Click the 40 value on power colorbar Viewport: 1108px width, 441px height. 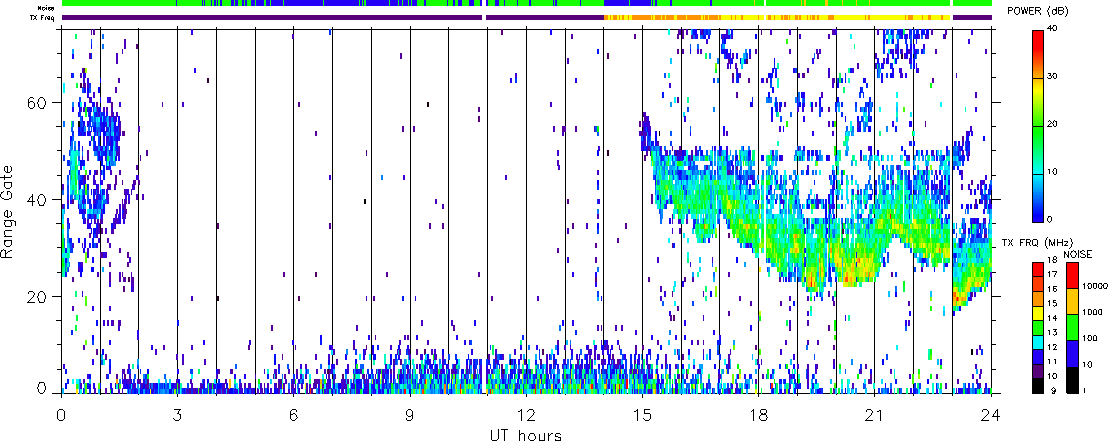(x=1051, y=29)
